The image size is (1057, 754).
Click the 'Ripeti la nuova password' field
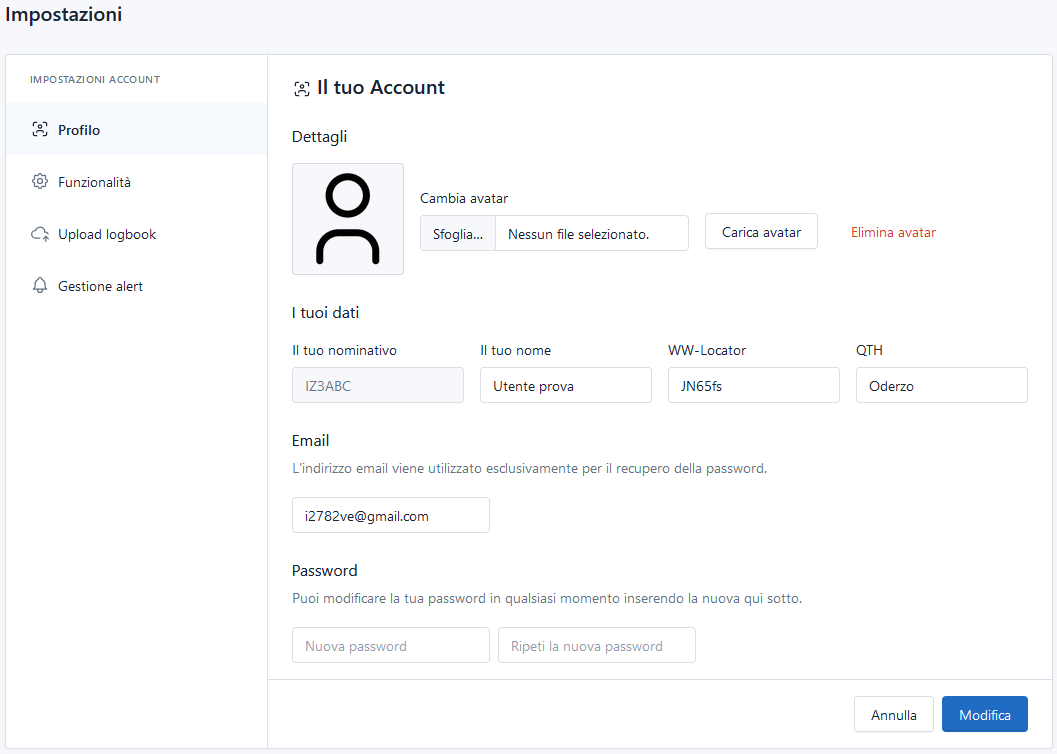point(596,645)
